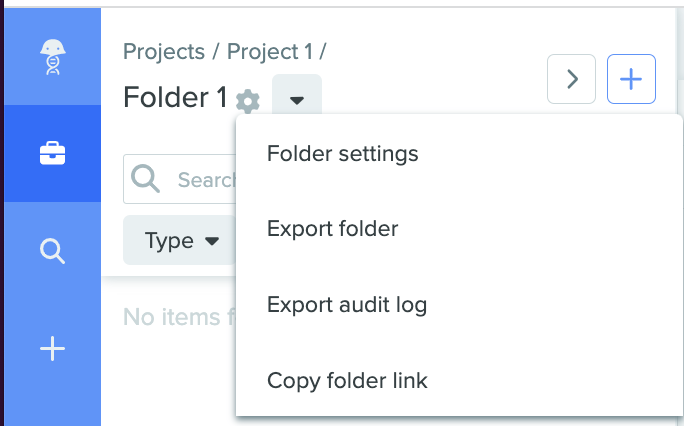Click the Benchling logo icon in sidebar

(x=53, y=57)
